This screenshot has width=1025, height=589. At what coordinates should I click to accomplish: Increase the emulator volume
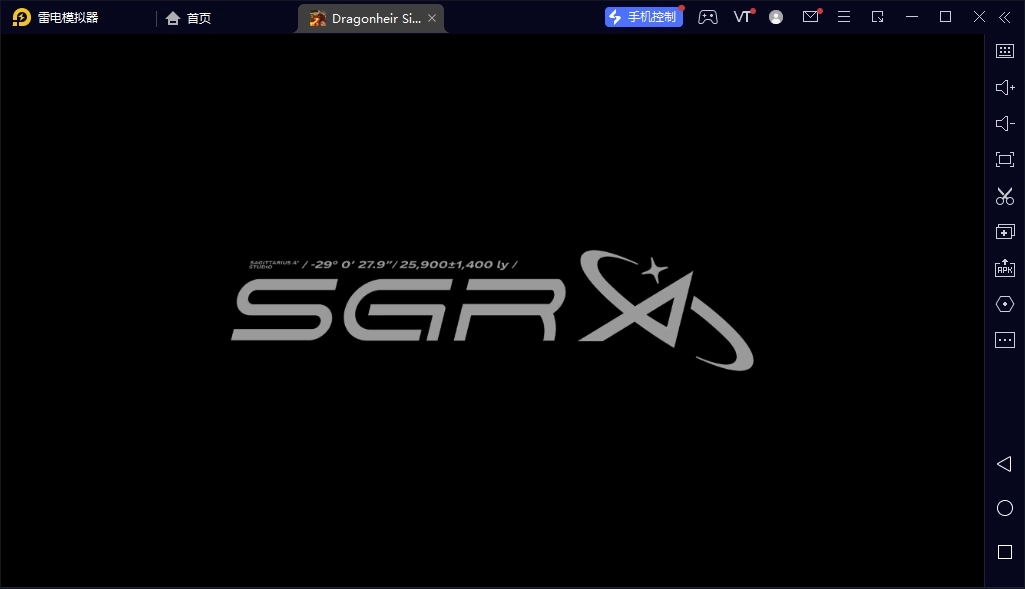pos(1005,88)
